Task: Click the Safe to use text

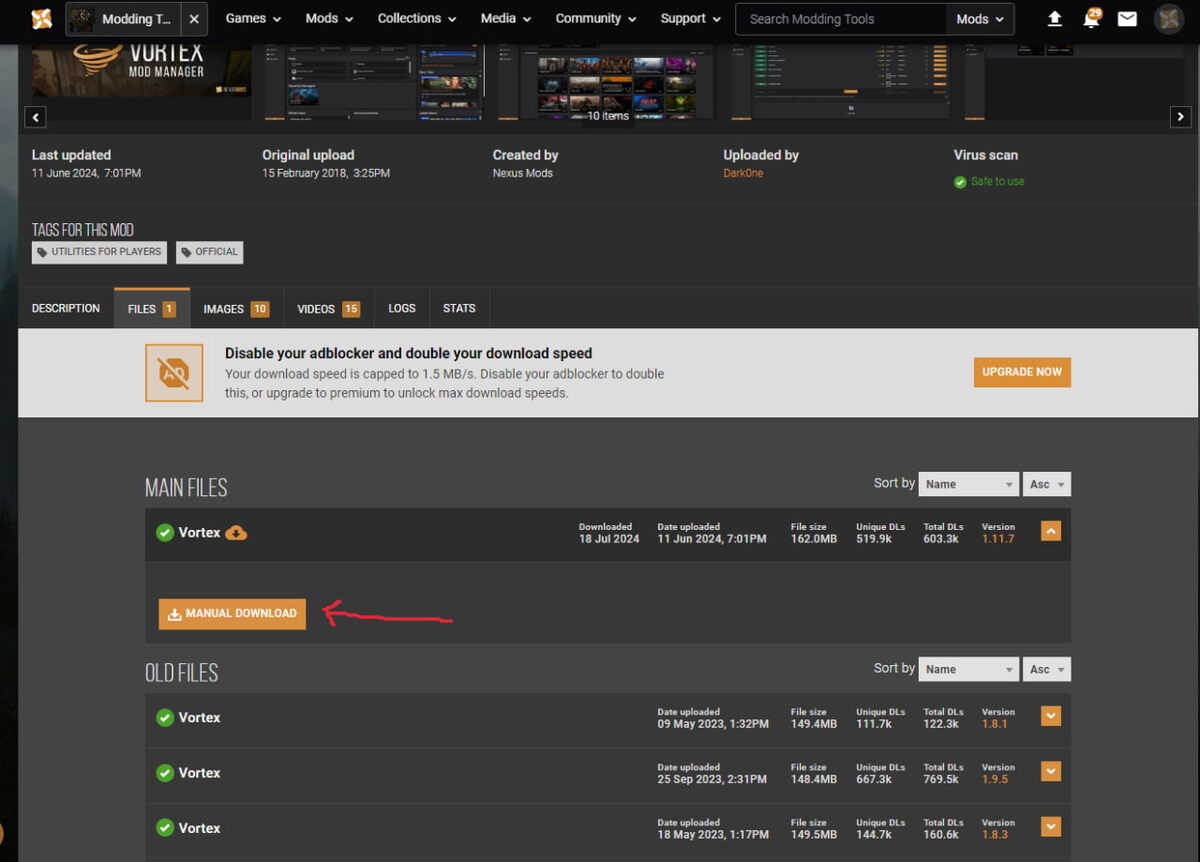Action: tap(998, 182)
